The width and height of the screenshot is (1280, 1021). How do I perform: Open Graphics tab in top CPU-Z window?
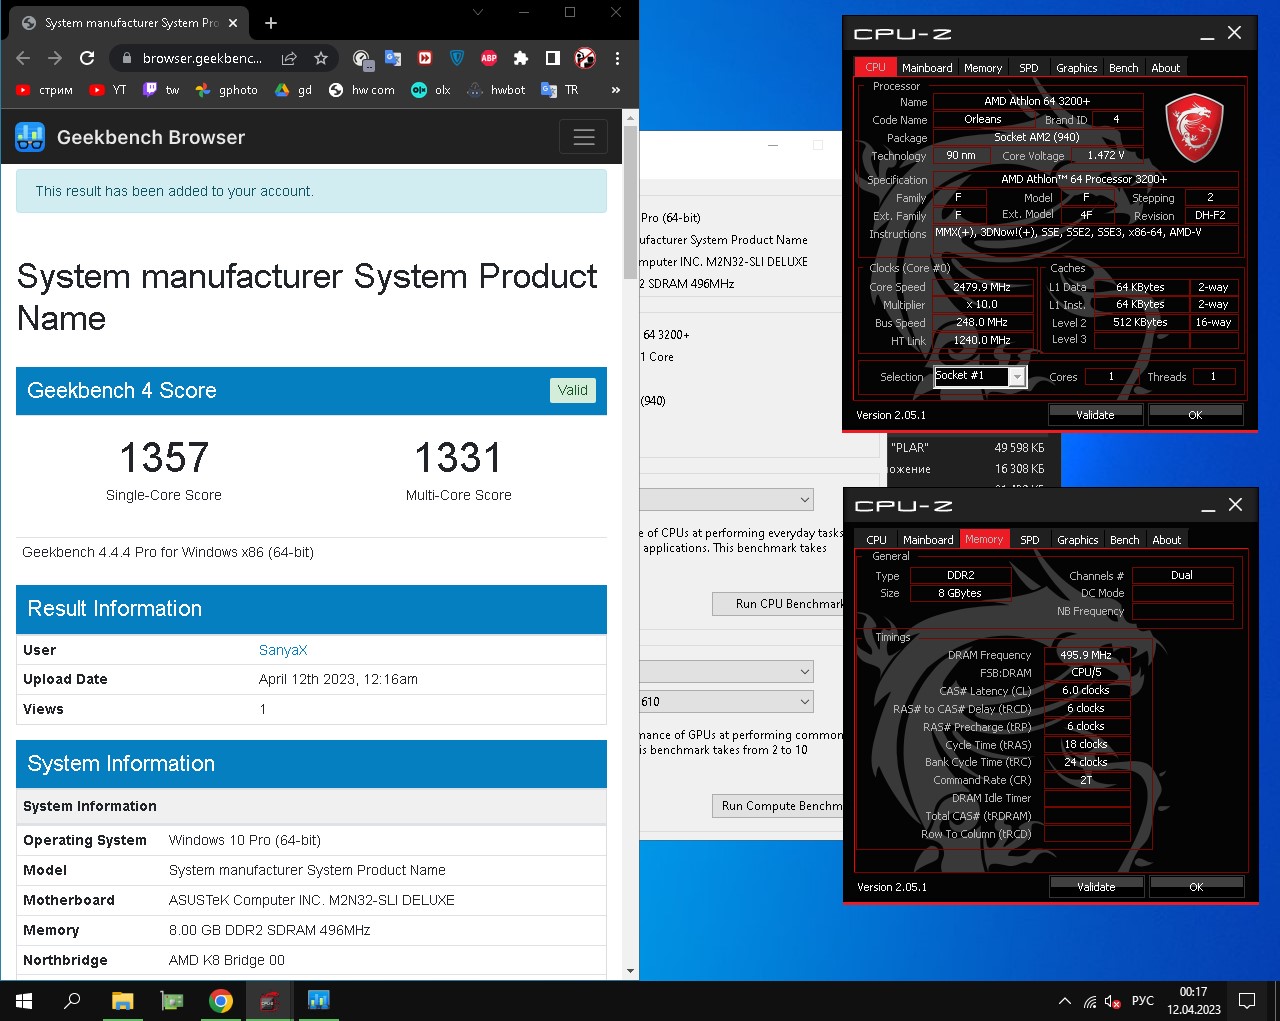pyautogui.click(x=1077, y=68)
